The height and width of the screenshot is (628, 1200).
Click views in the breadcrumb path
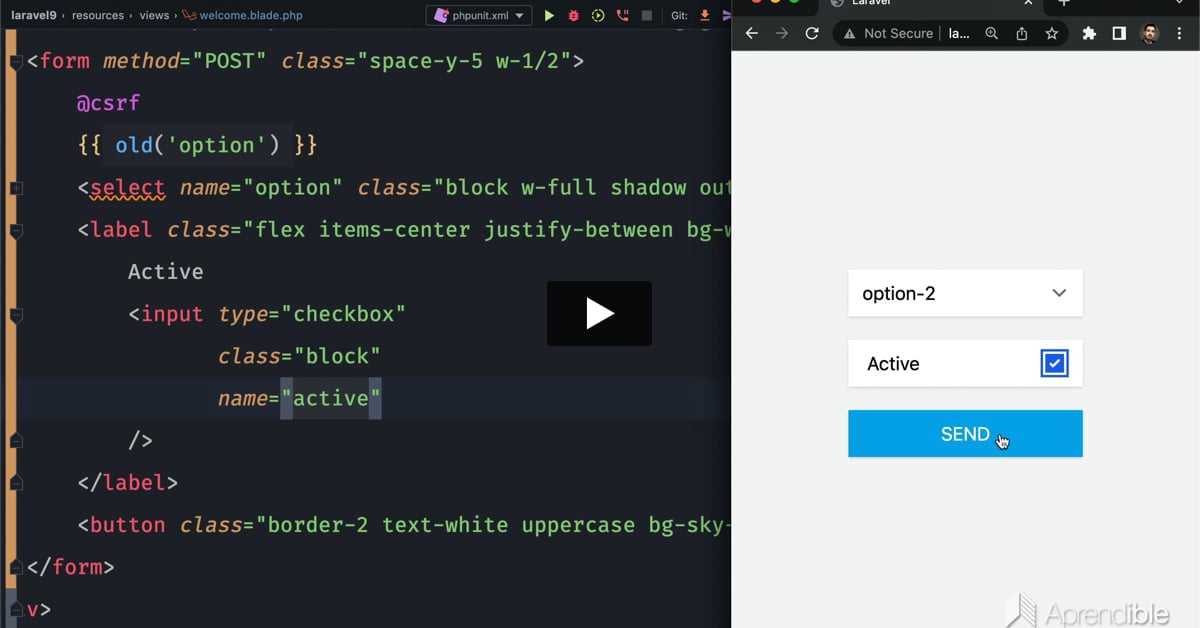click(154, 15)
